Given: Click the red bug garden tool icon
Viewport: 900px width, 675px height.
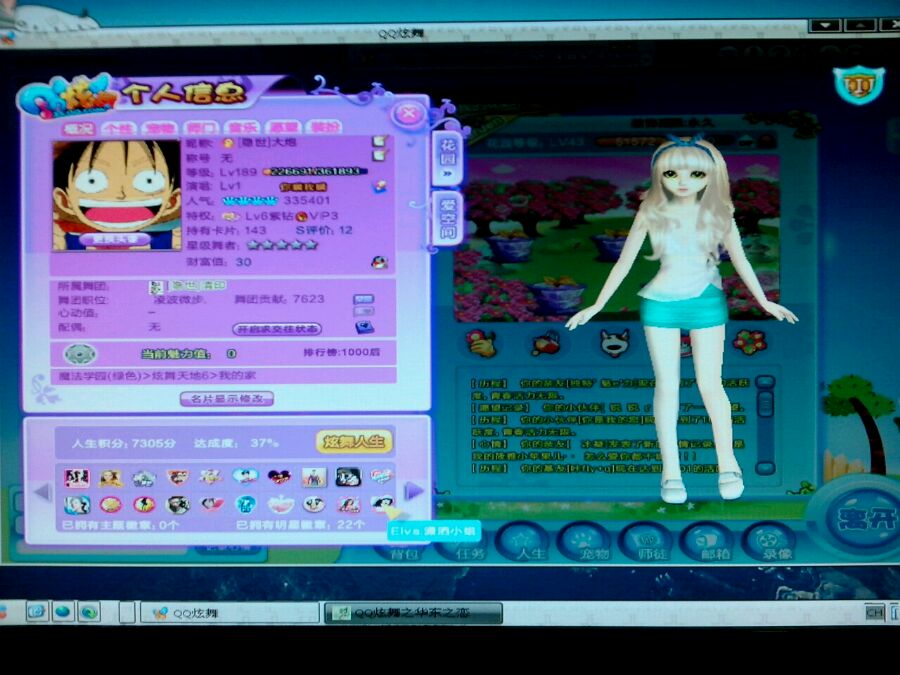Looking at the screenshot, I should [547, 343].
